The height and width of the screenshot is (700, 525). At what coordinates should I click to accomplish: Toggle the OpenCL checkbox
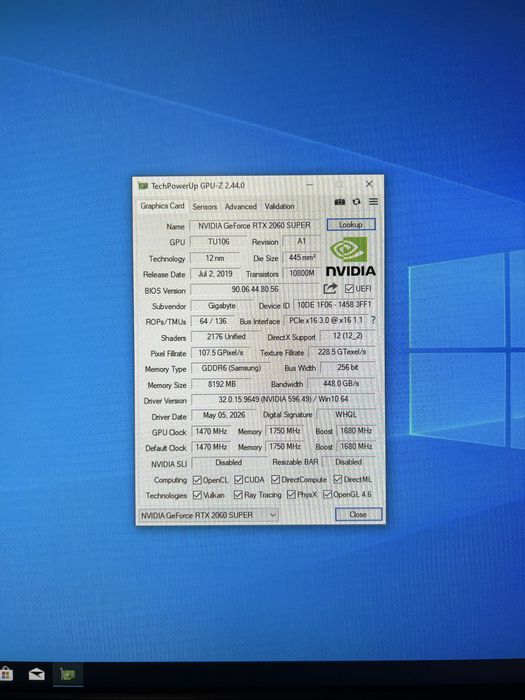[197, 480]
